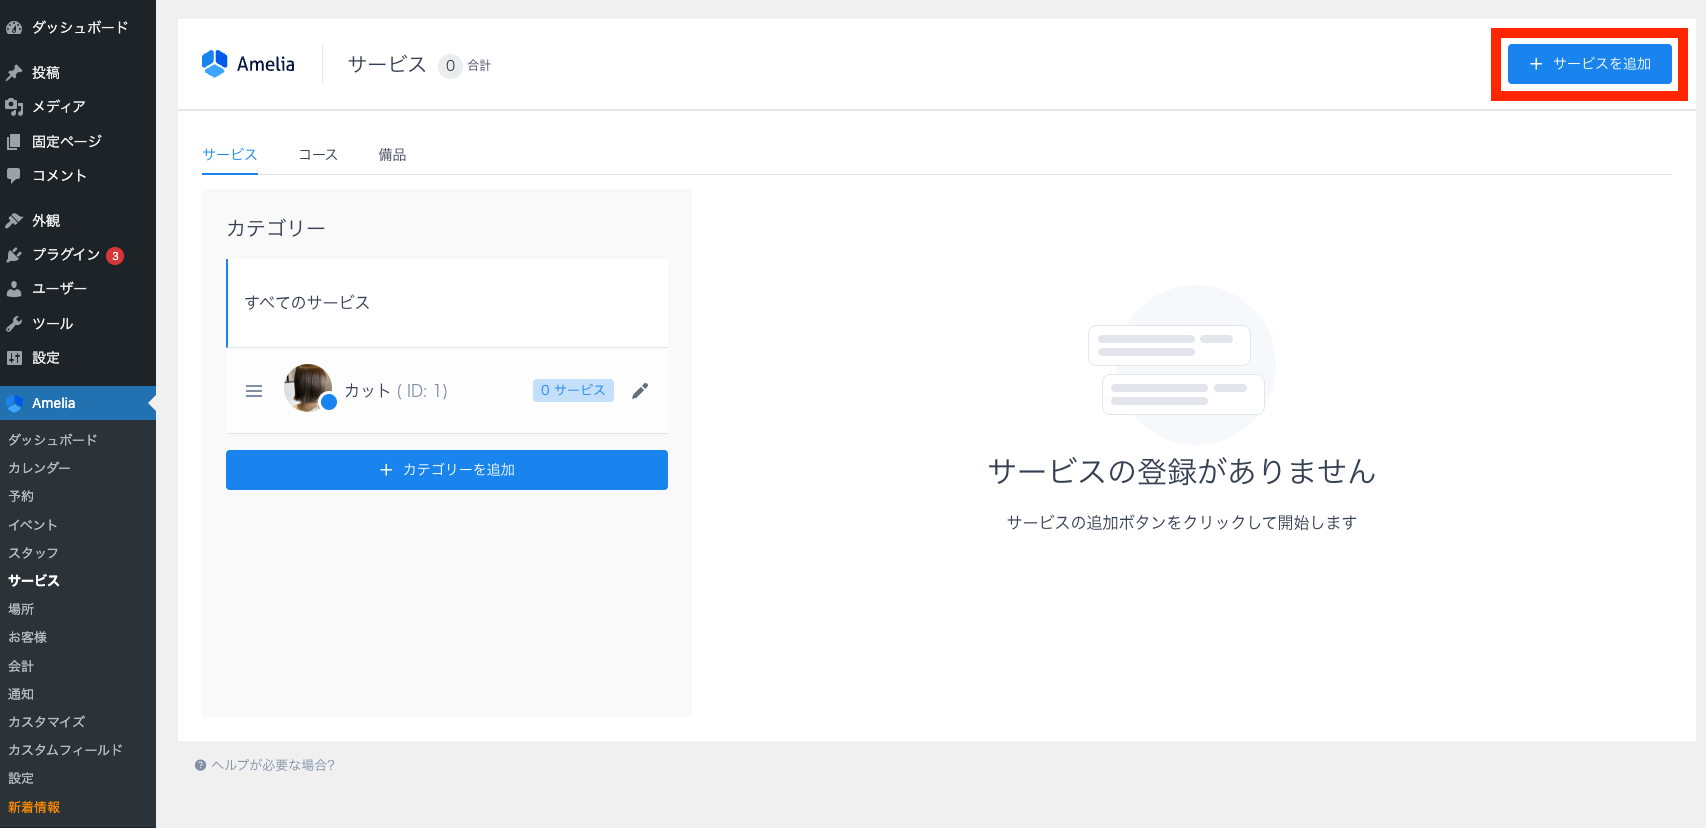Click the help question mark icon
The height and width of the screenshot is (828, 1706).
point(200,765)
